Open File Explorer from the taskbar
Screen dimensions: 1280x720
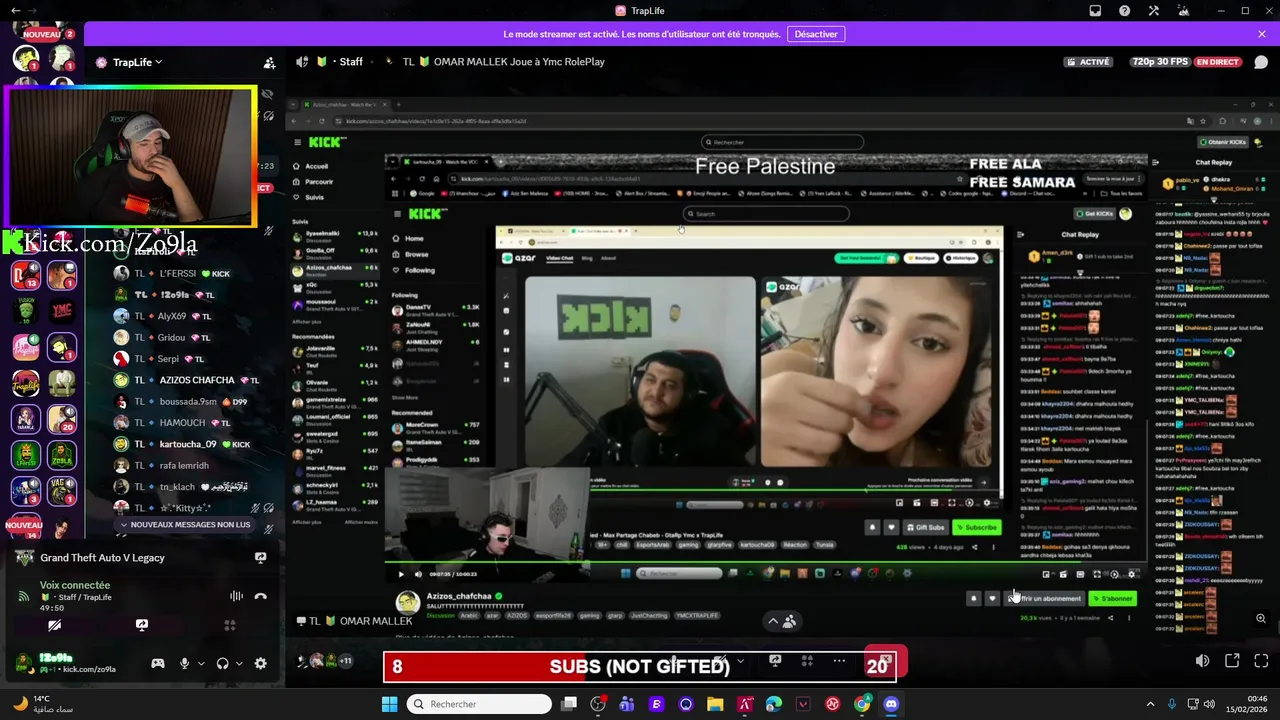(x=715, y=704)
